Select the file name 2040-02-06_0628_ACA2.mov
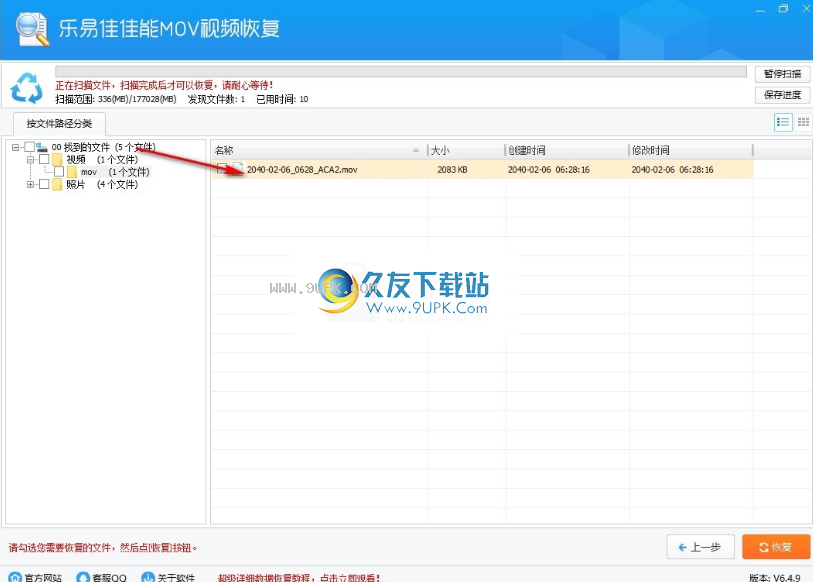Image resolution: width=813 pixels, height=582 pixels. pyautogui.click(x=302, y=170)
